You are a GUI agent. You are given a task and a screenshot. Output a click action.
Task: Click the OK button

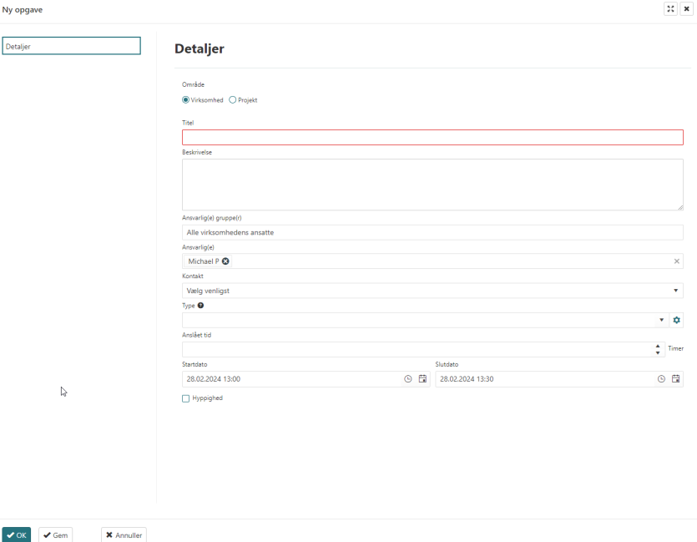point(17,535)
